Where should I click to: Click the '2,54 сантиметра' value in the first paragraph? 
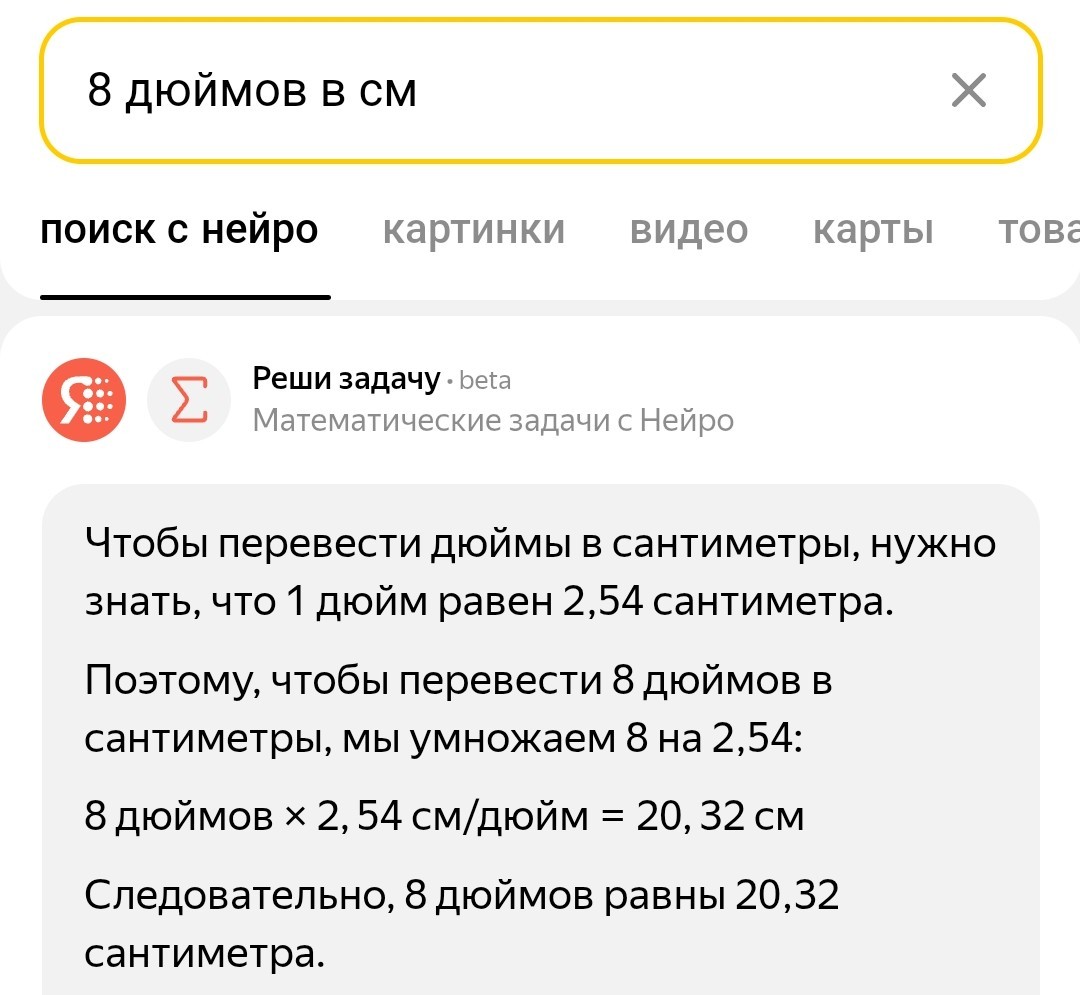pyautogui.click(x=728, y=602)
